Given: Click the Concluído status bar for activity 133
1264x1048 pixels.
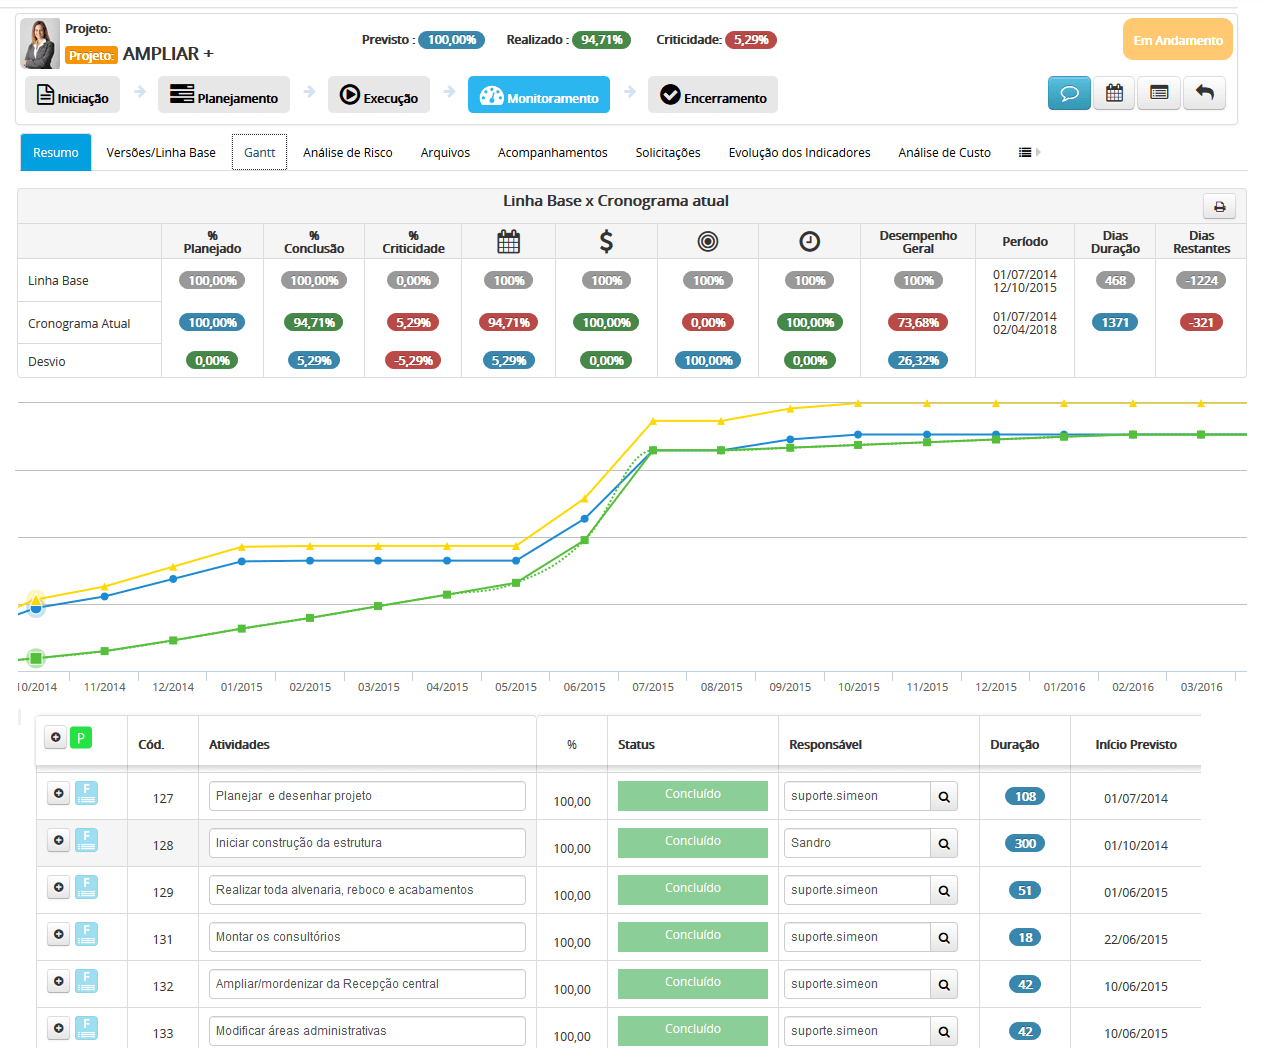Looking at the screenshot, I should [x=692, y=1030].
